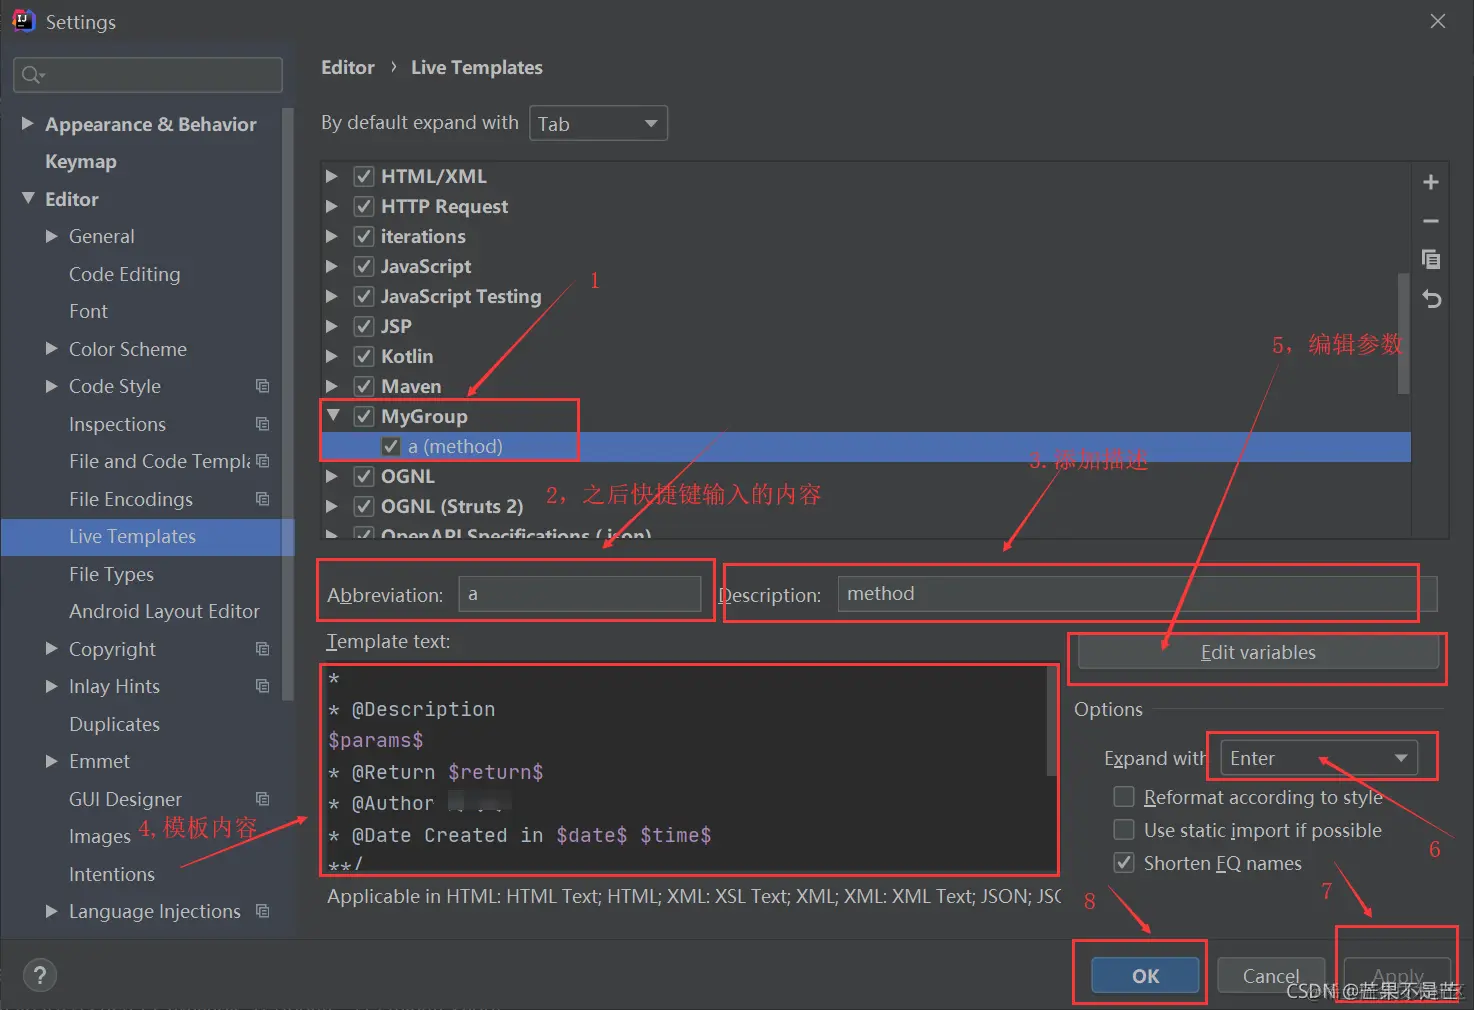Image resolution: width=1474 pixels, height=1010 pixels.
Task: Click project-level icon beside File and Code Templates
Action: (x=262, y=461)
